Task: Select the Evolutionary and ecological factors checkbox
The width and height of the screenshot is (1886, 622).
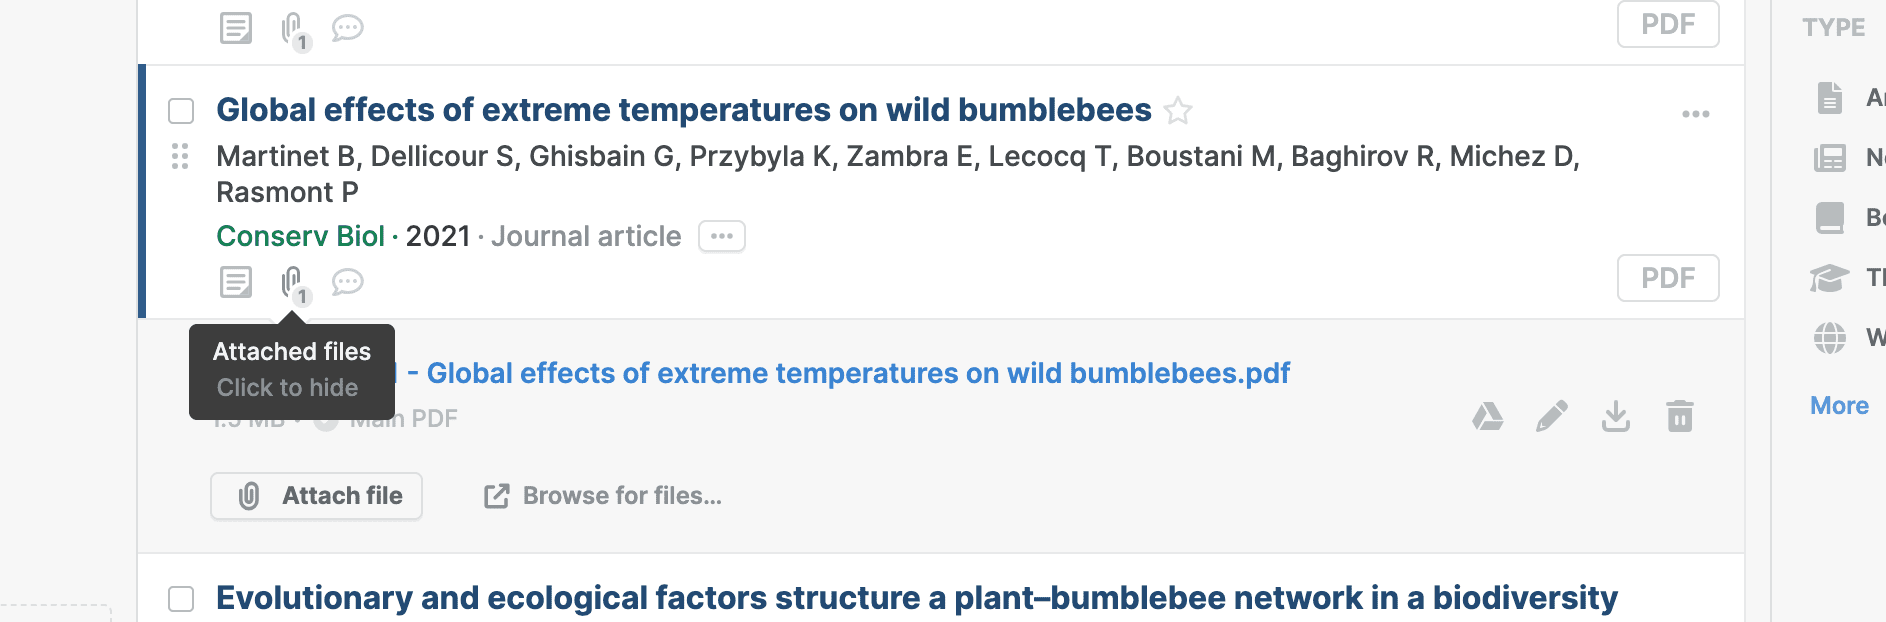Action: coord(181,599)
